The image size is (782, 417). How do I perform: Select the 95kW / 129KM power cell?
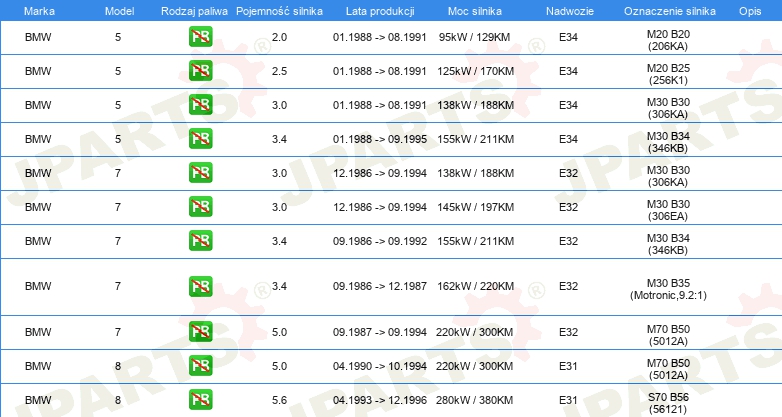tap(474, 37)
